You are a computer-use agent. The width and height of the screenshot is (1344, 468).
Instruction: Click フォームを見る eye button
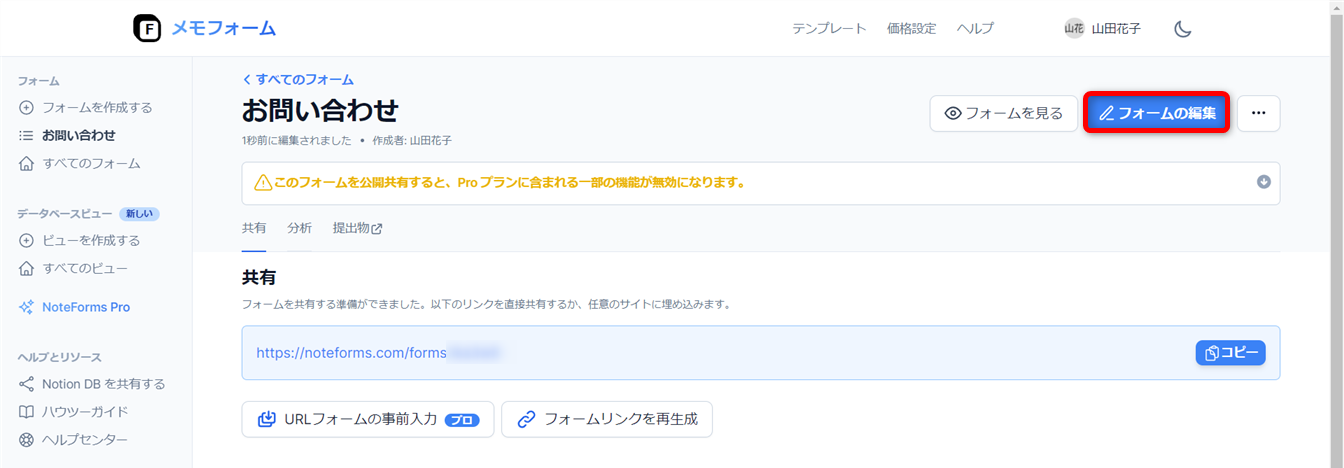(1003, 113)
